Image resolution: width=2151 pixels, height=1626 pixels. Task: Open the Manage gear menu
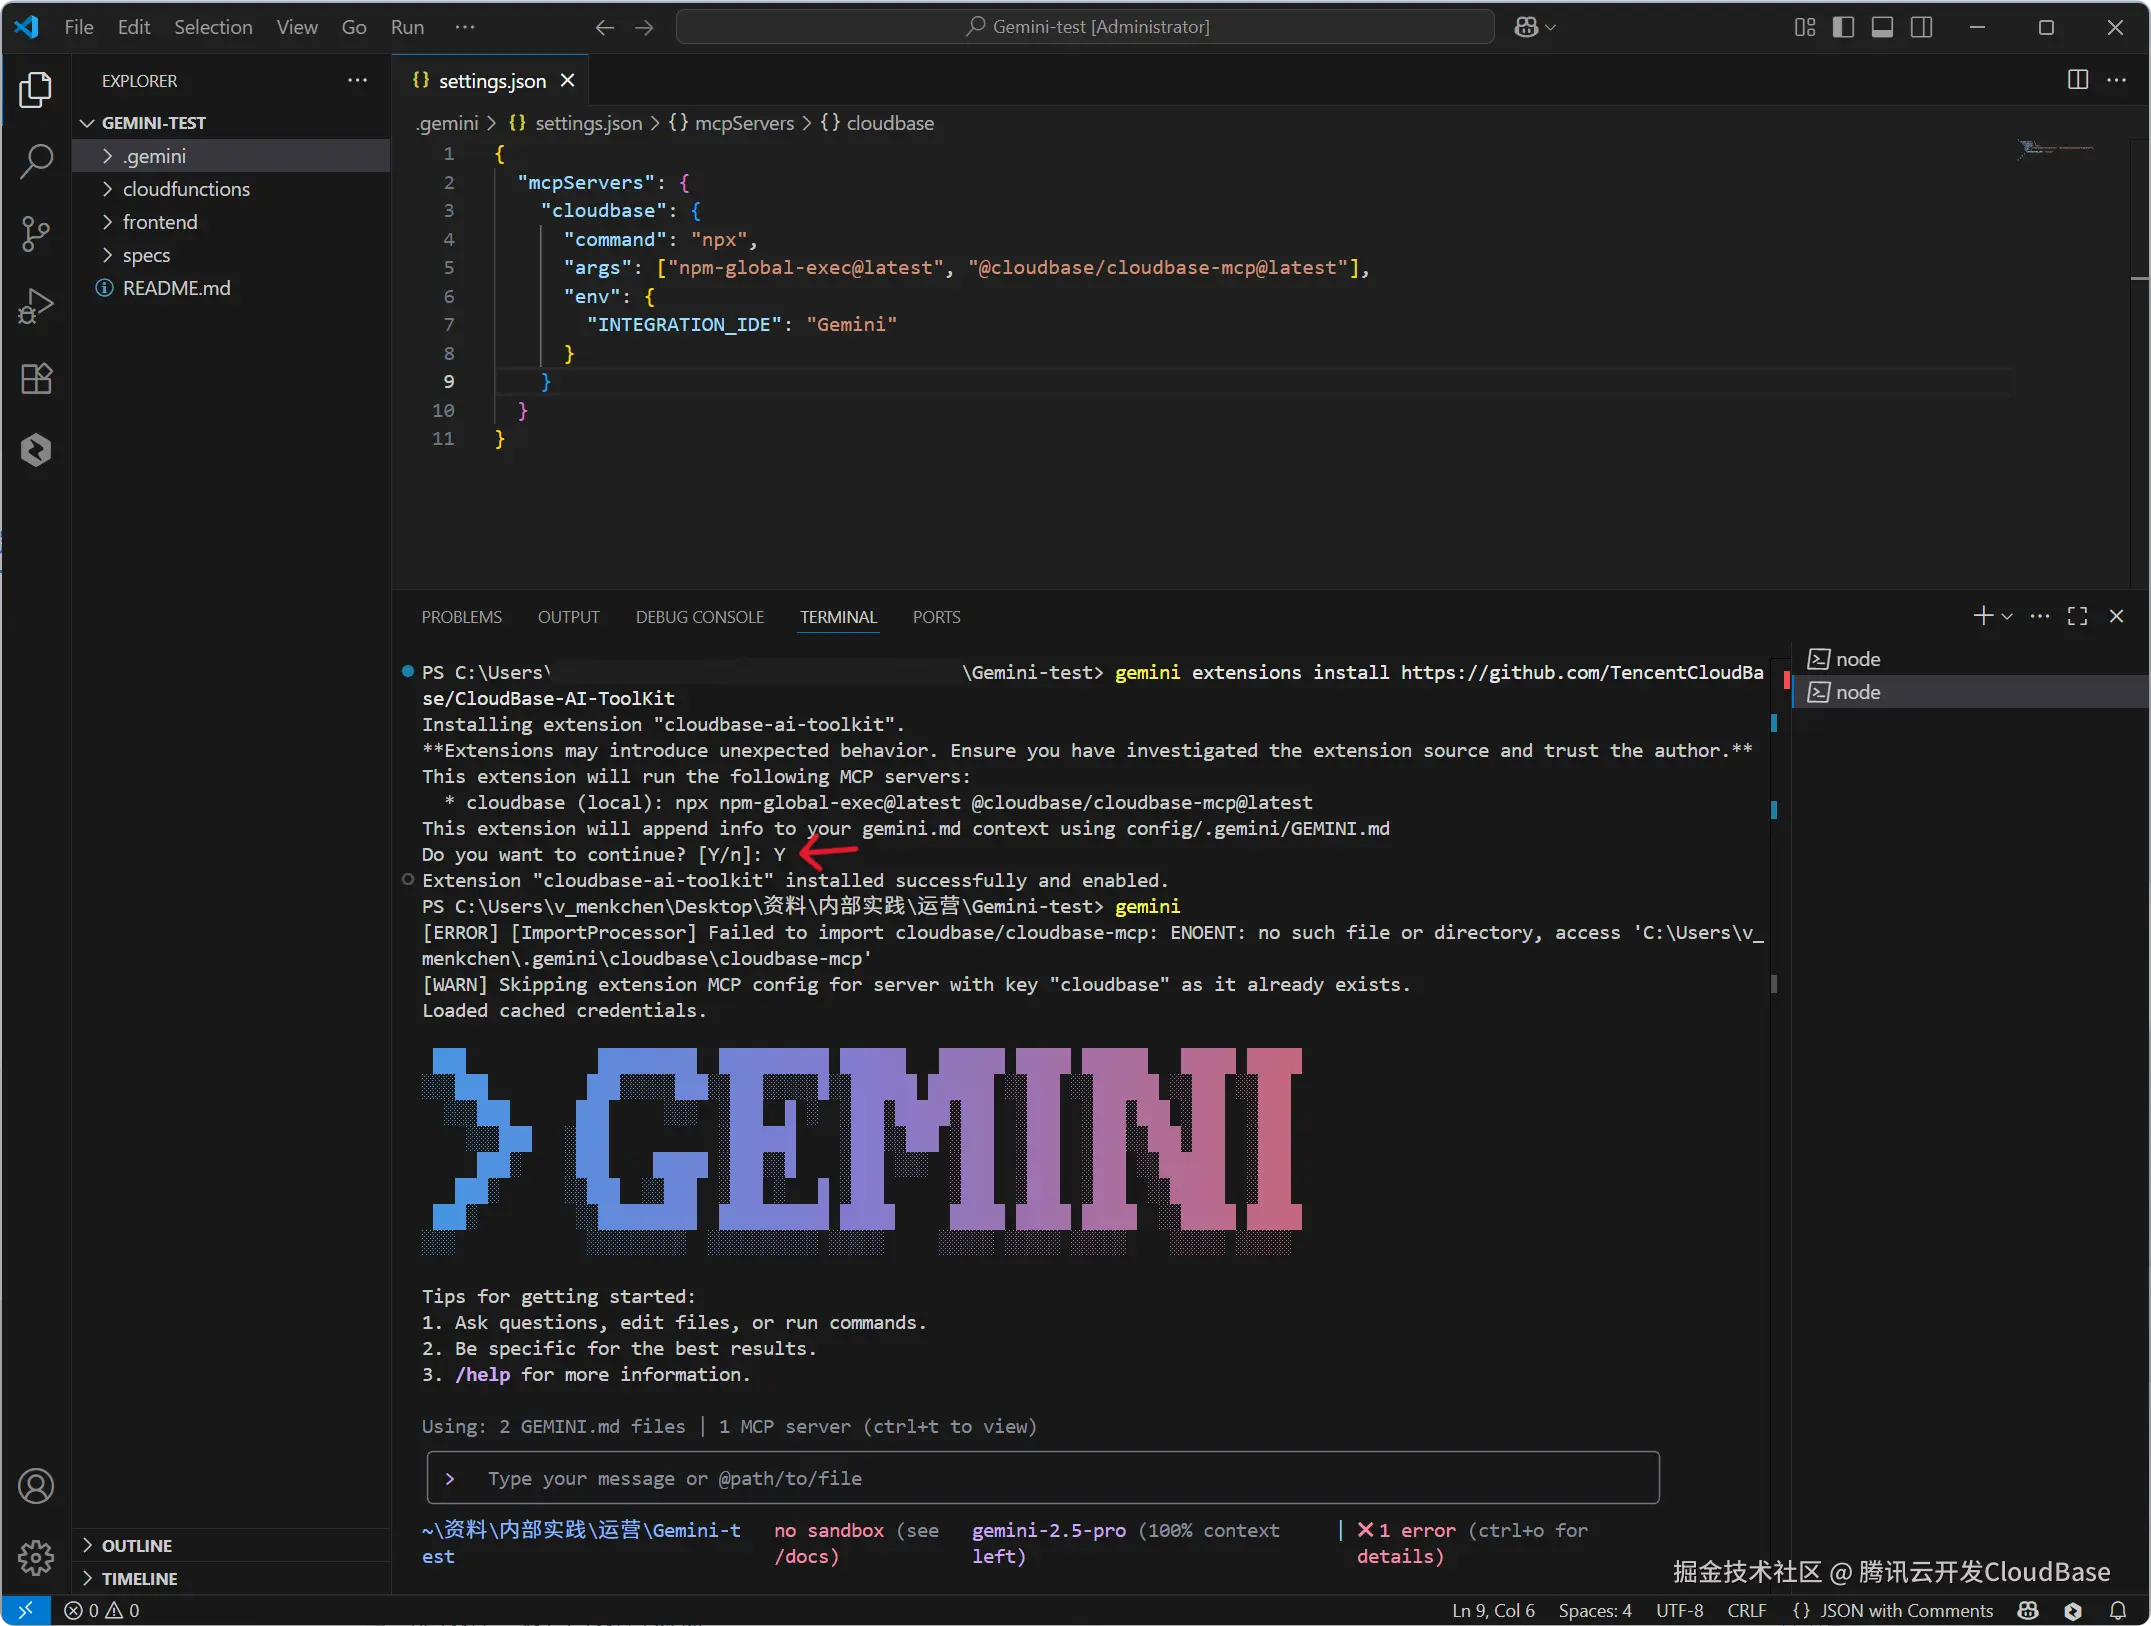click(x=36, y=1556)
